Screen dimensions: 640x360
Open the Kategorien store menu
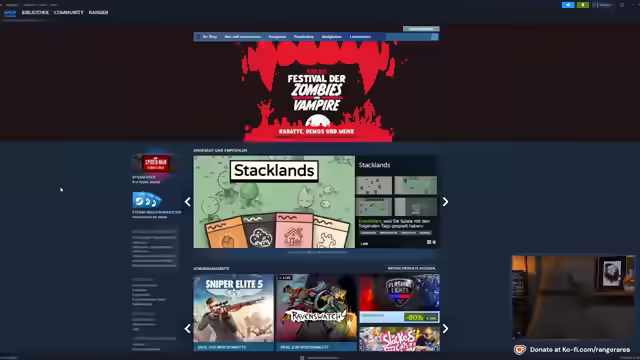[277, 37]
